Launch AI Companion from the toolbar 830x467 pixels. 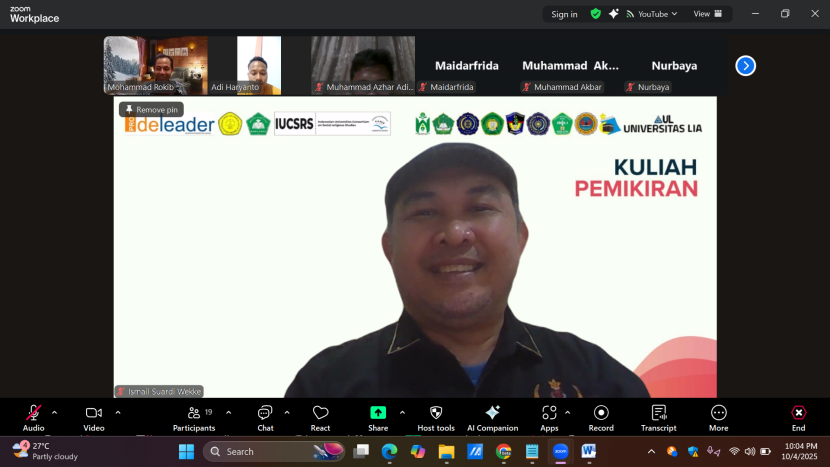[x=492, y=413]
